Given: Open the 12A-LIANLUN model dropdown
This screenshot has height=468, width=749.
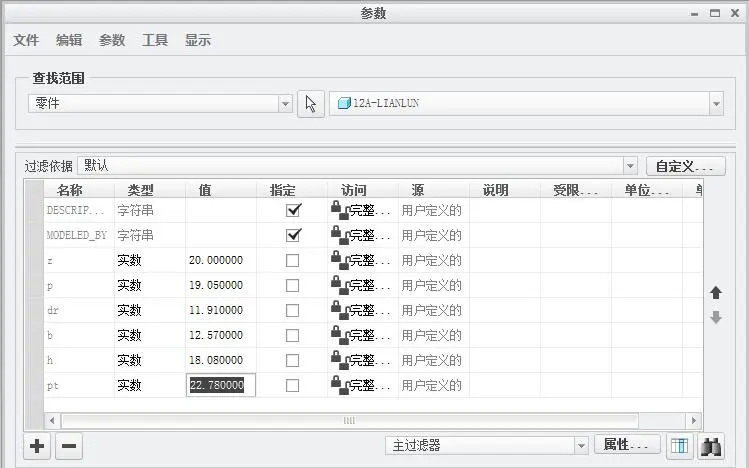Looking at the screenshot, I should pyautogui.click(x=716, y=104).
